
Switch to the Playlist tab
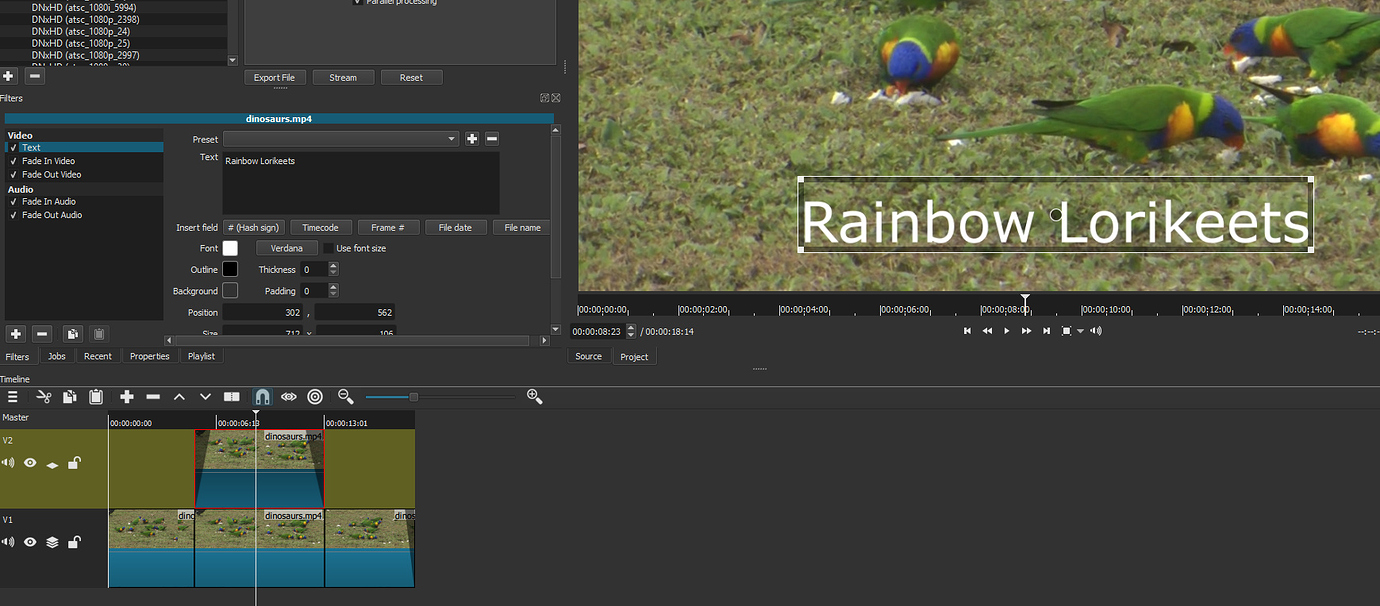[x=201, y=356]
